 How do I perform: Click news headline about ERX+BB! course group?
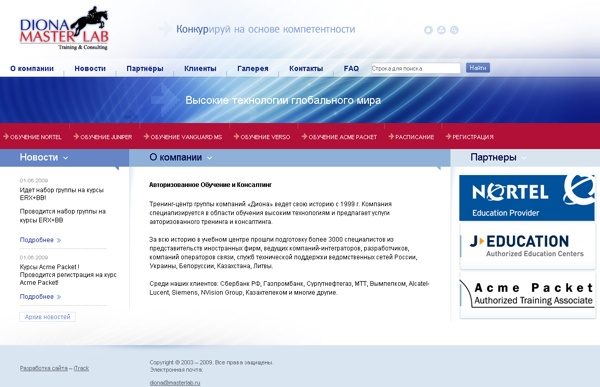(62, 194)
